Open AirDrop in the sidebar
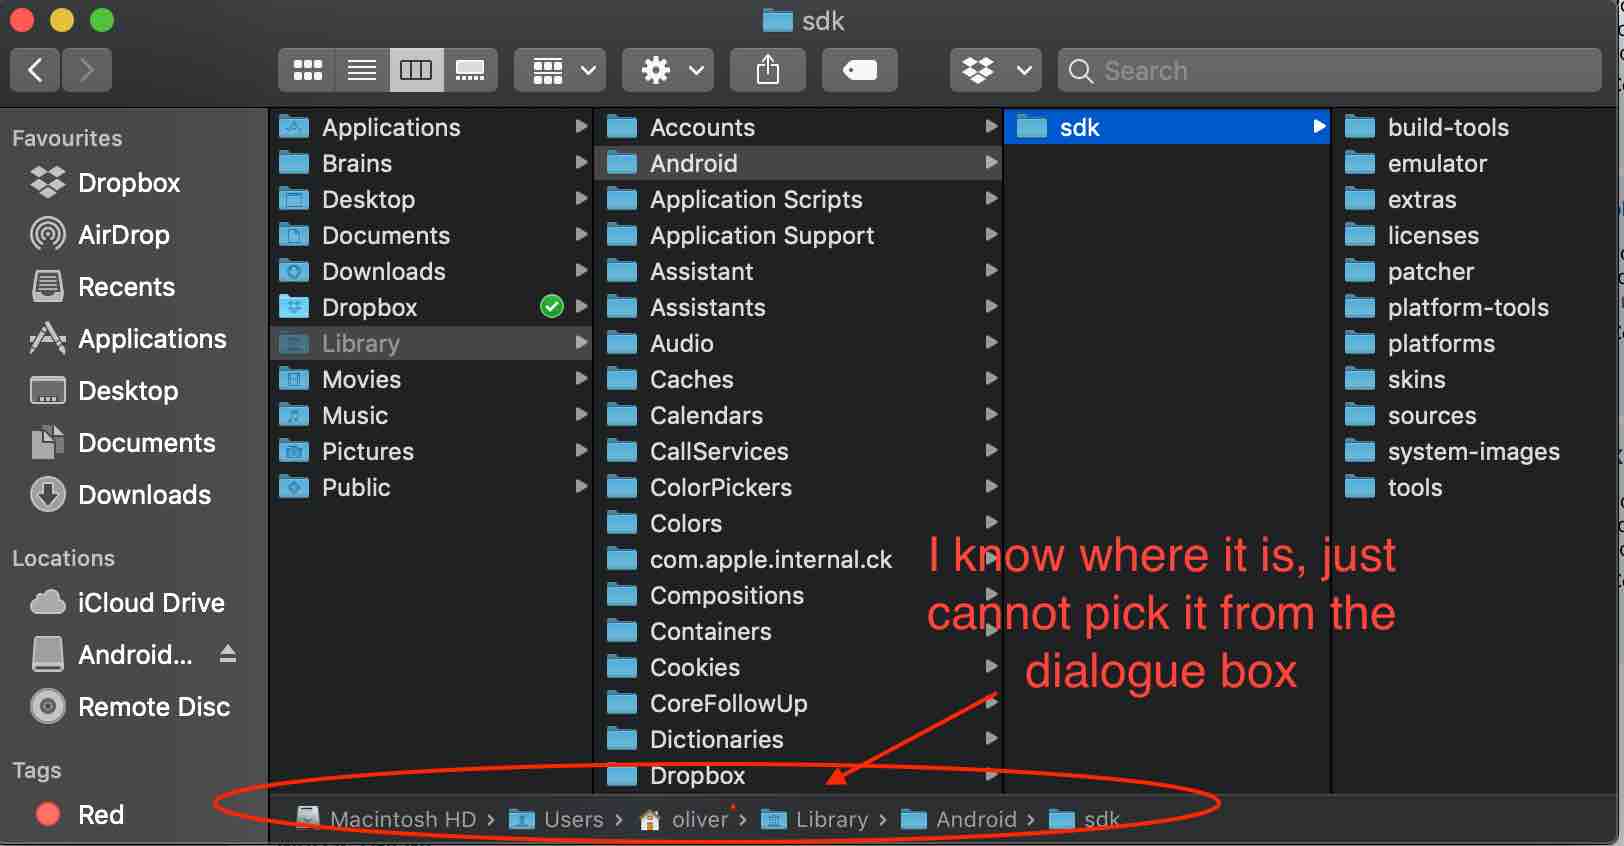Viewport: 1624px width, 846px height. pyautogui.click(x=123, y=235)
